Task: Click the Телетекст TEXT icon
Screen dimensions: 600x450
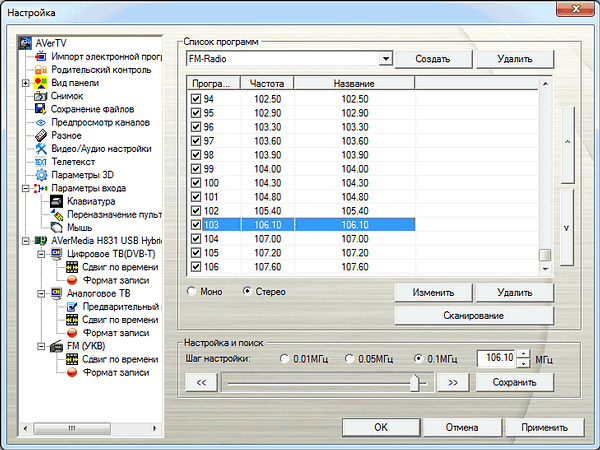Action: pyautogui.click(x=41, y=162)
